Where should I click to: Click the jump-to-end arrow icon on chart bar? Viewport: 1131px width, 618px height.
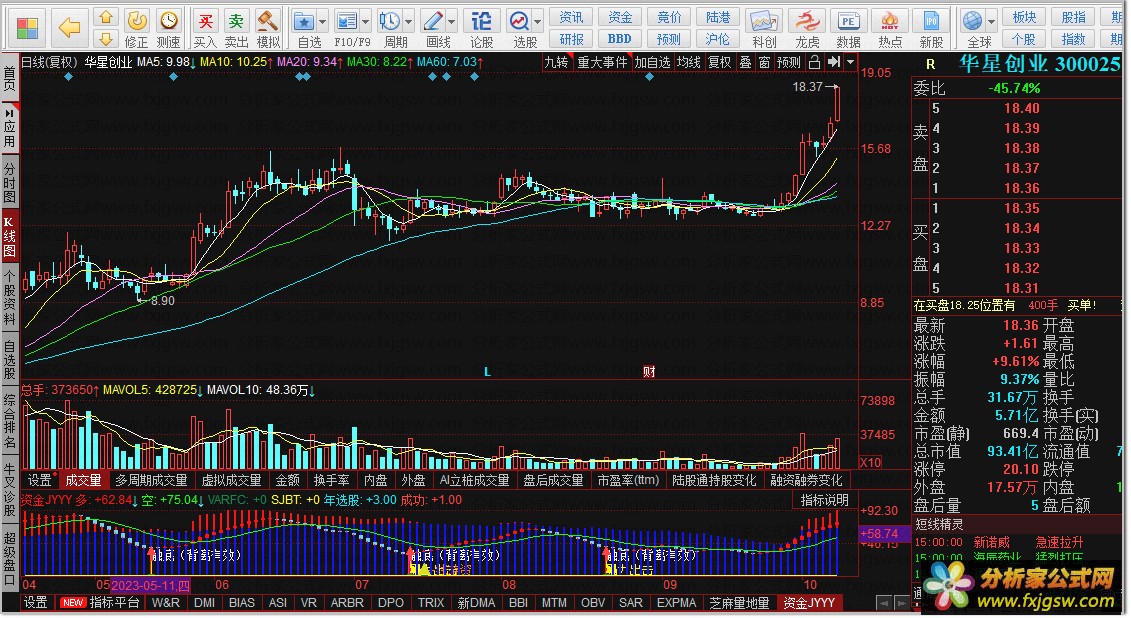coord(834,63)
